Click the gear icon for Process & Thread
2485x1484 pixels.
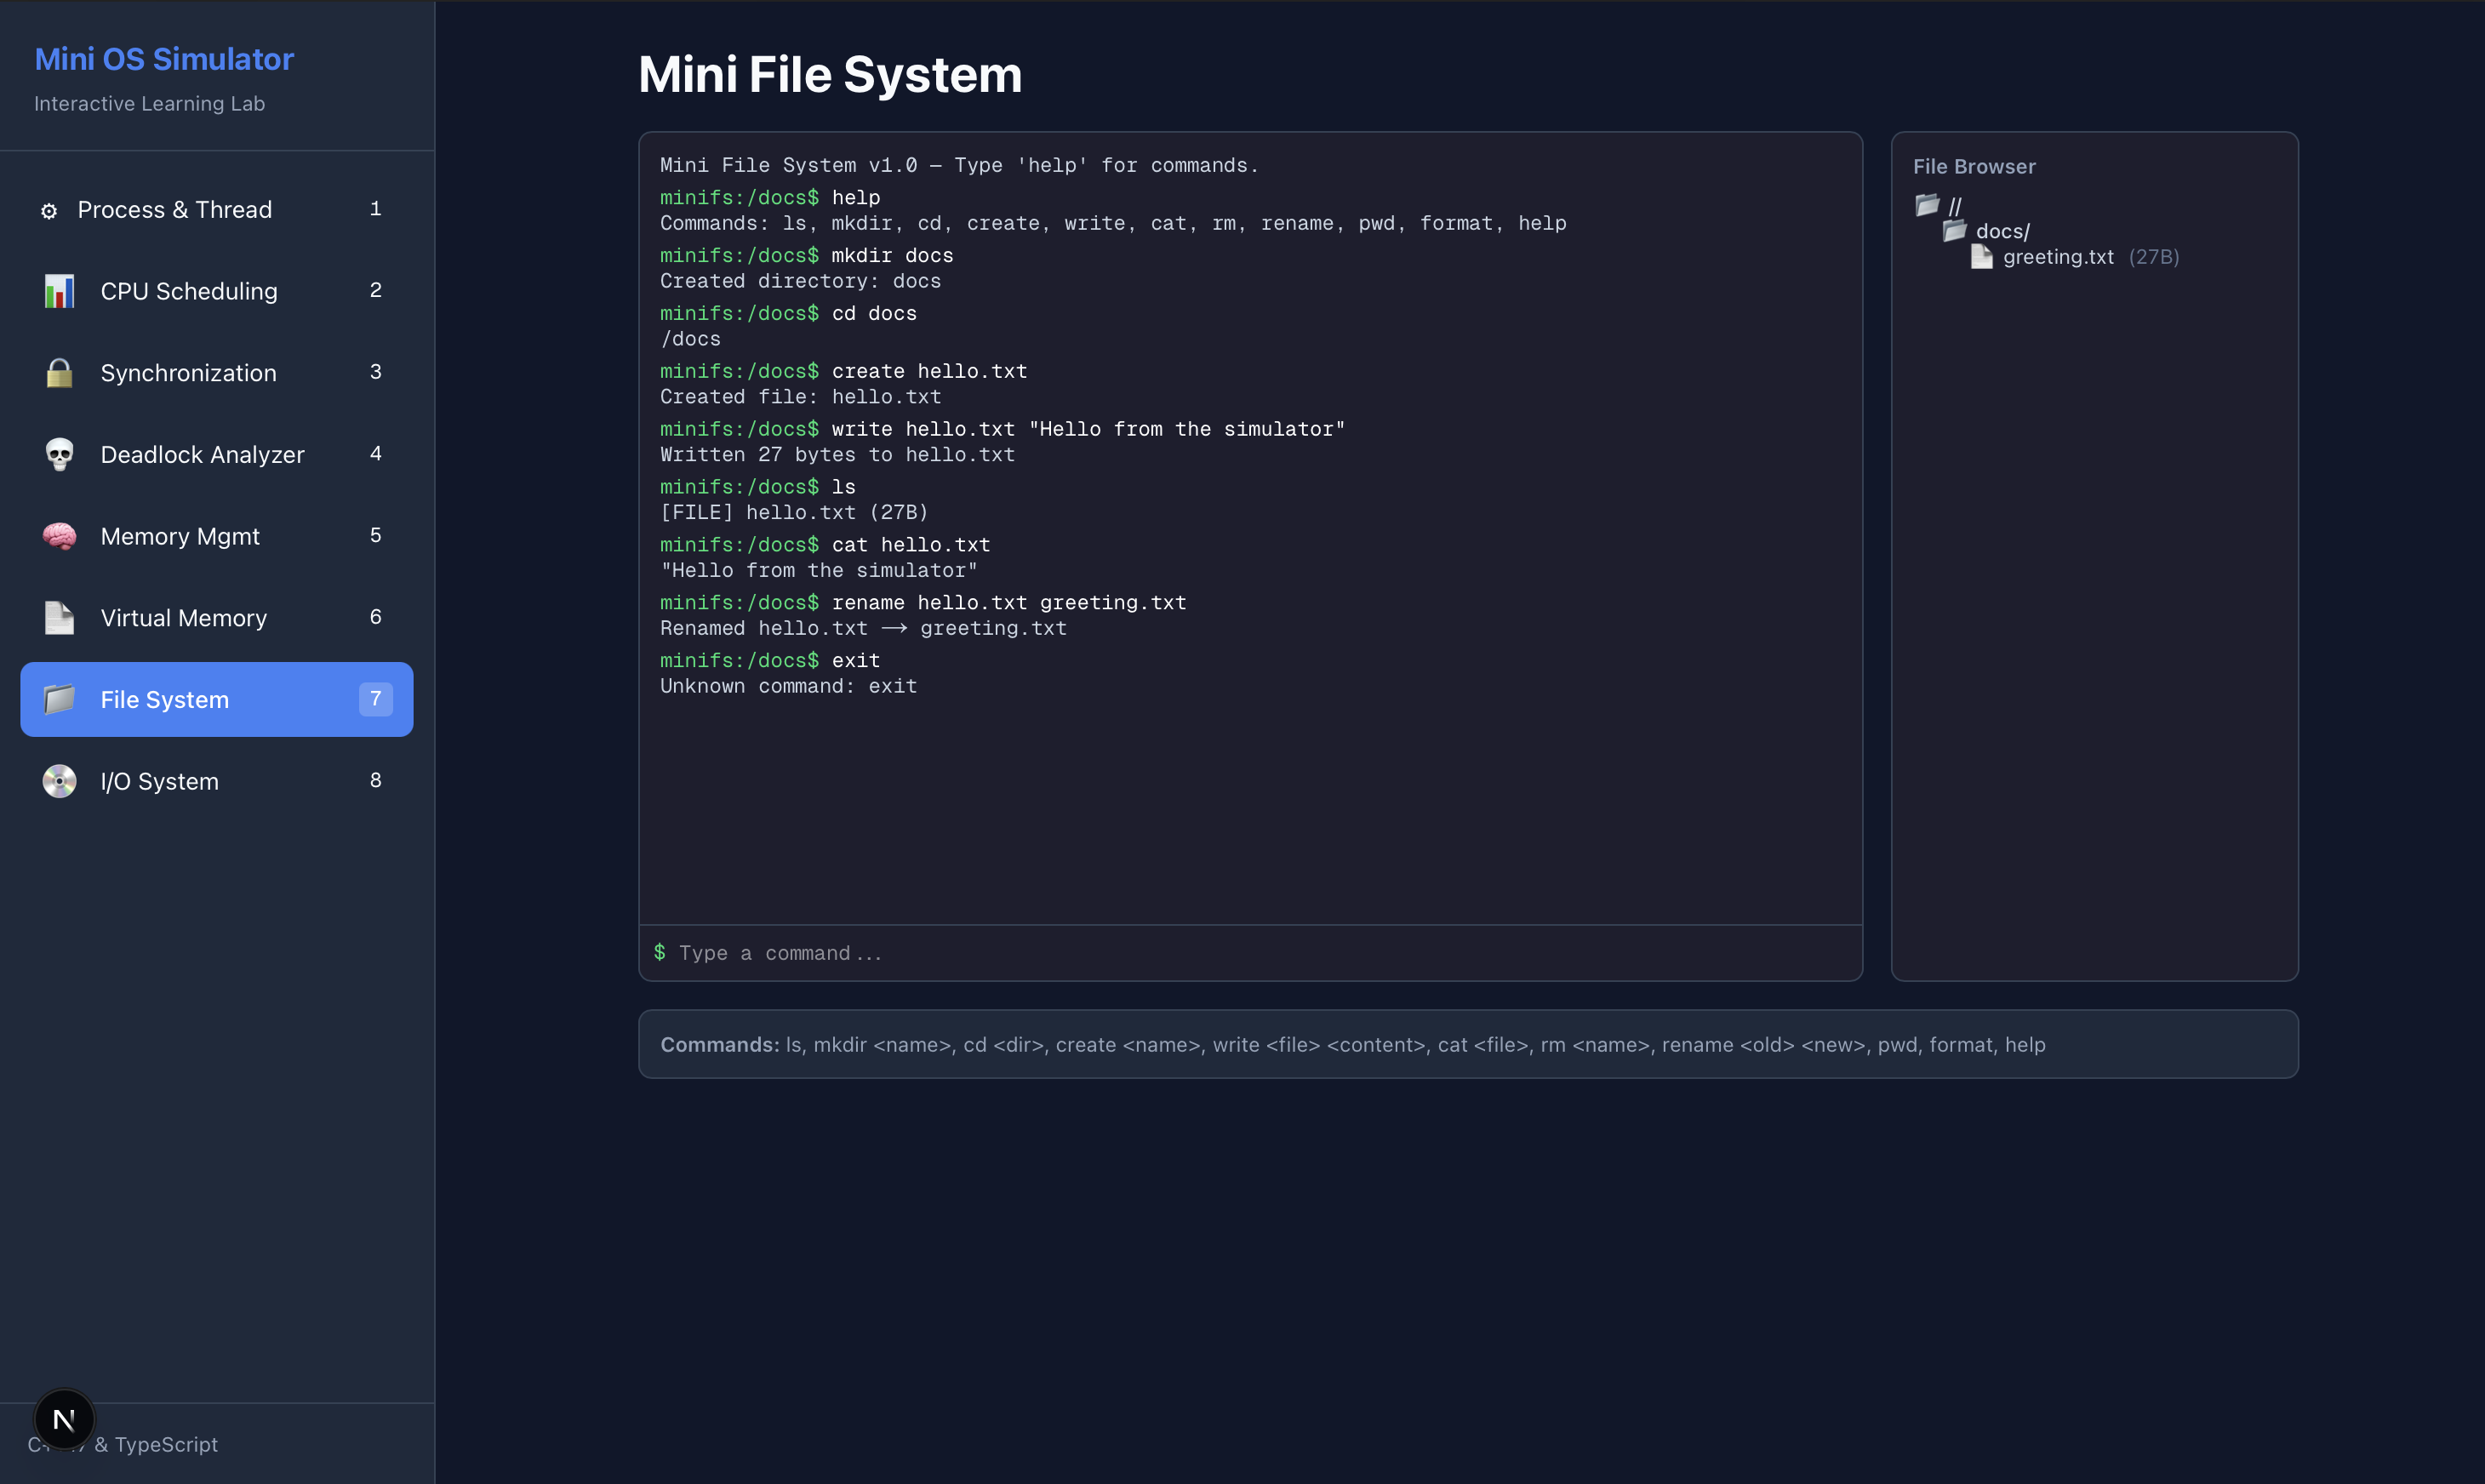pyautogui.click(x=48, y=211)
